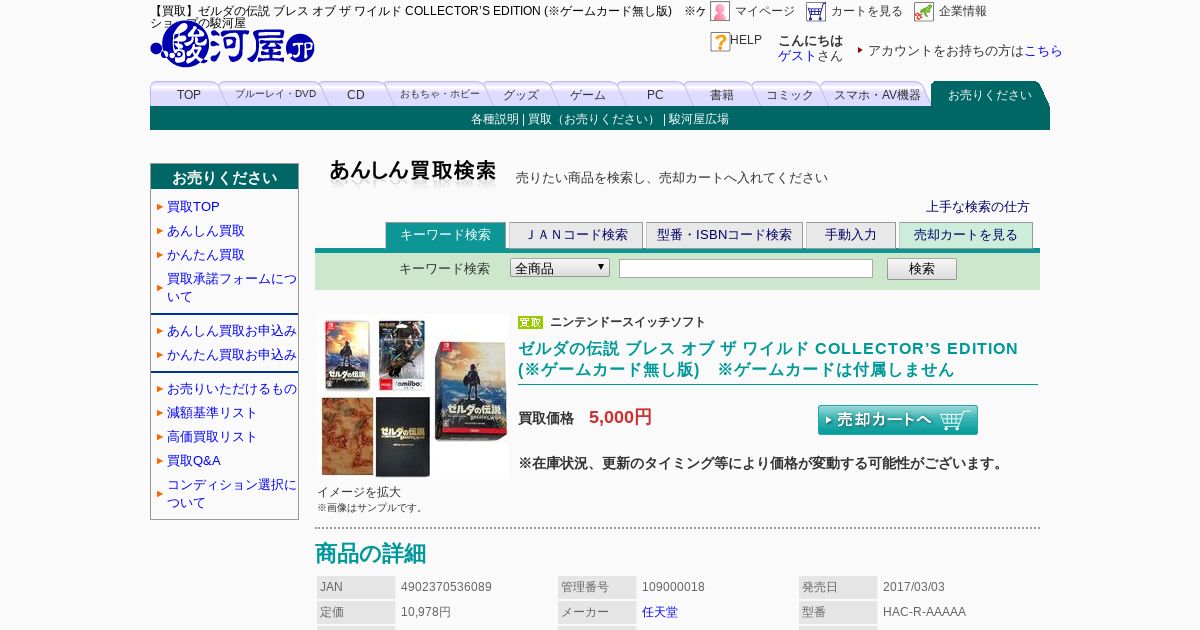Switch to 型番・ISBNコード検索 tab
The height and width of the screenshot is (630, 1200).
[724, 235]
